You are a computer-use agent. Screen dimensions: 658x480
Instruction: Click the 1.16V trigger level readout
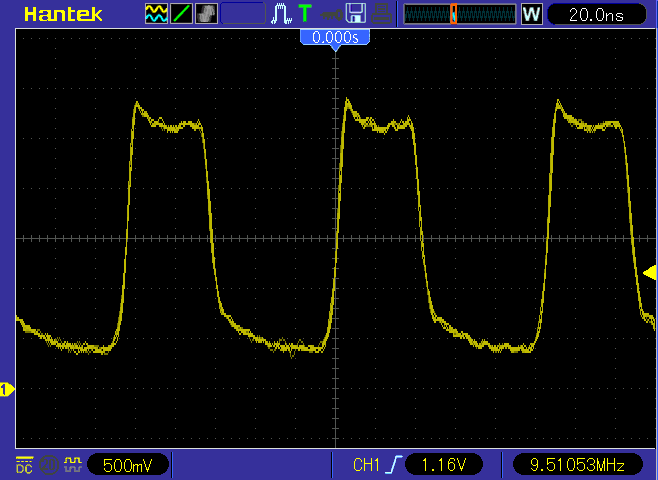point(444,465)
